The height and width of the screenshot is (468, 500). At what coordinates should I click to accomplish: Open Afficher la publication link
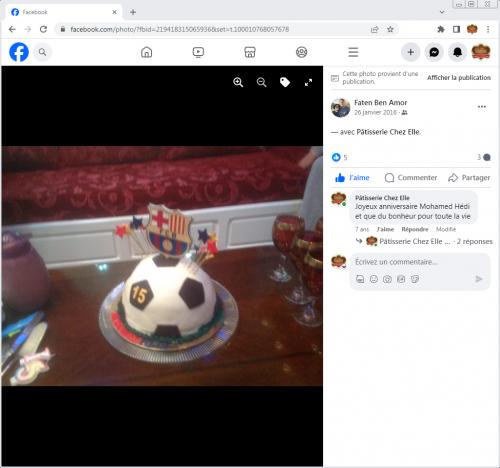point(459,78)
